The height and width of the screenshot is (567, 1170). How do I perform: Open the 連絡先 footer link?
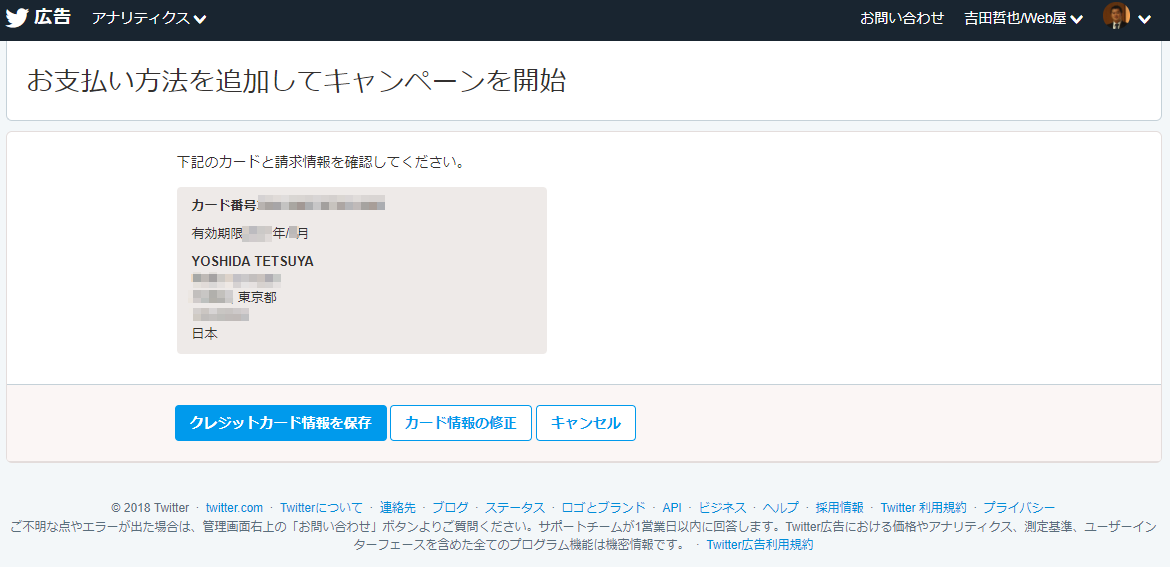397,507
